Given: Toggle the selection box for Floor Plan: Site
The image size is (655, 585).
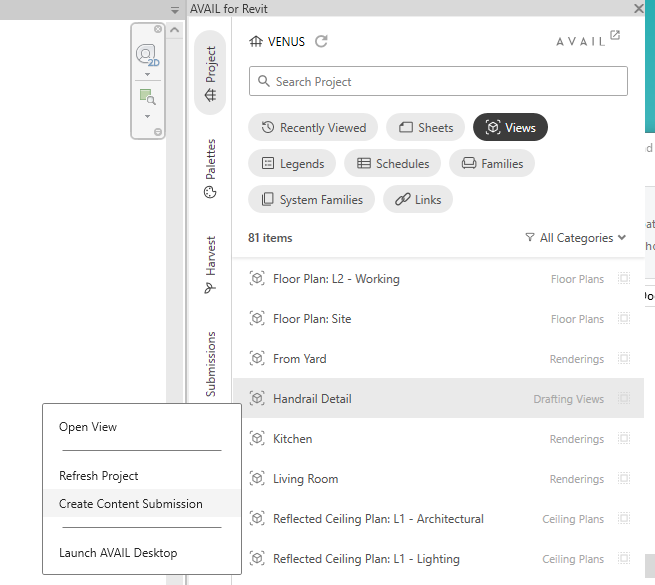Looking at the screenshot, I should point(624,318).
